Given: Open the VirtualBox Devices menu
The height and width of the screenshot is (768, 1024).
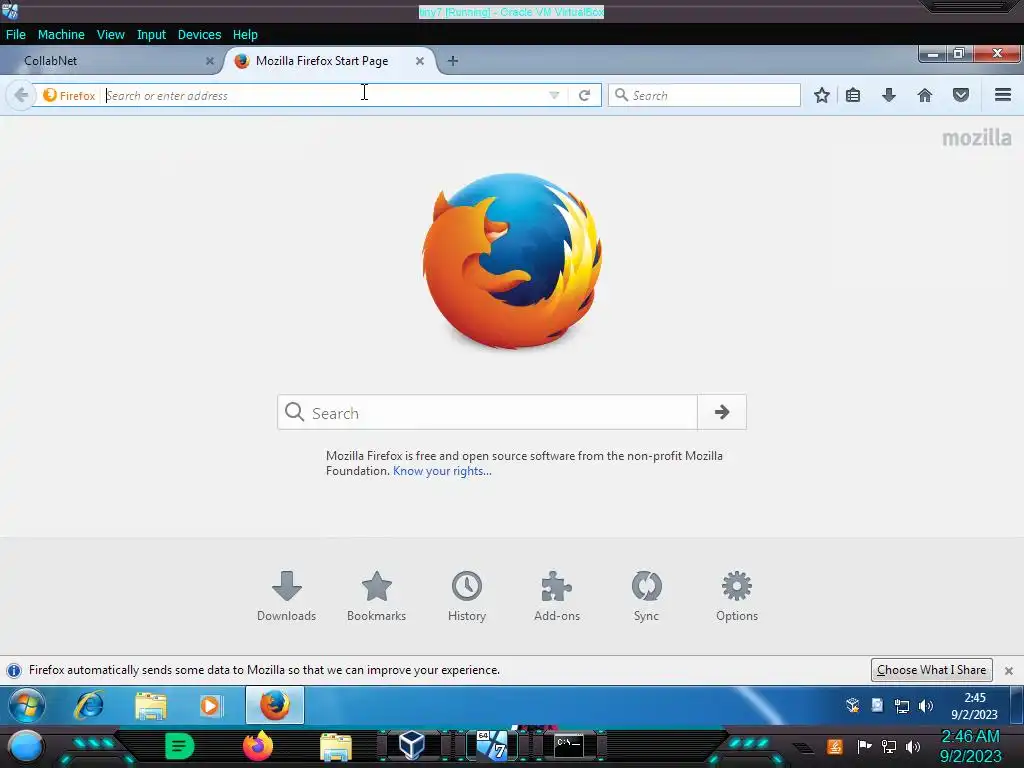Looking at the screenshot, I should click(199, 35).
